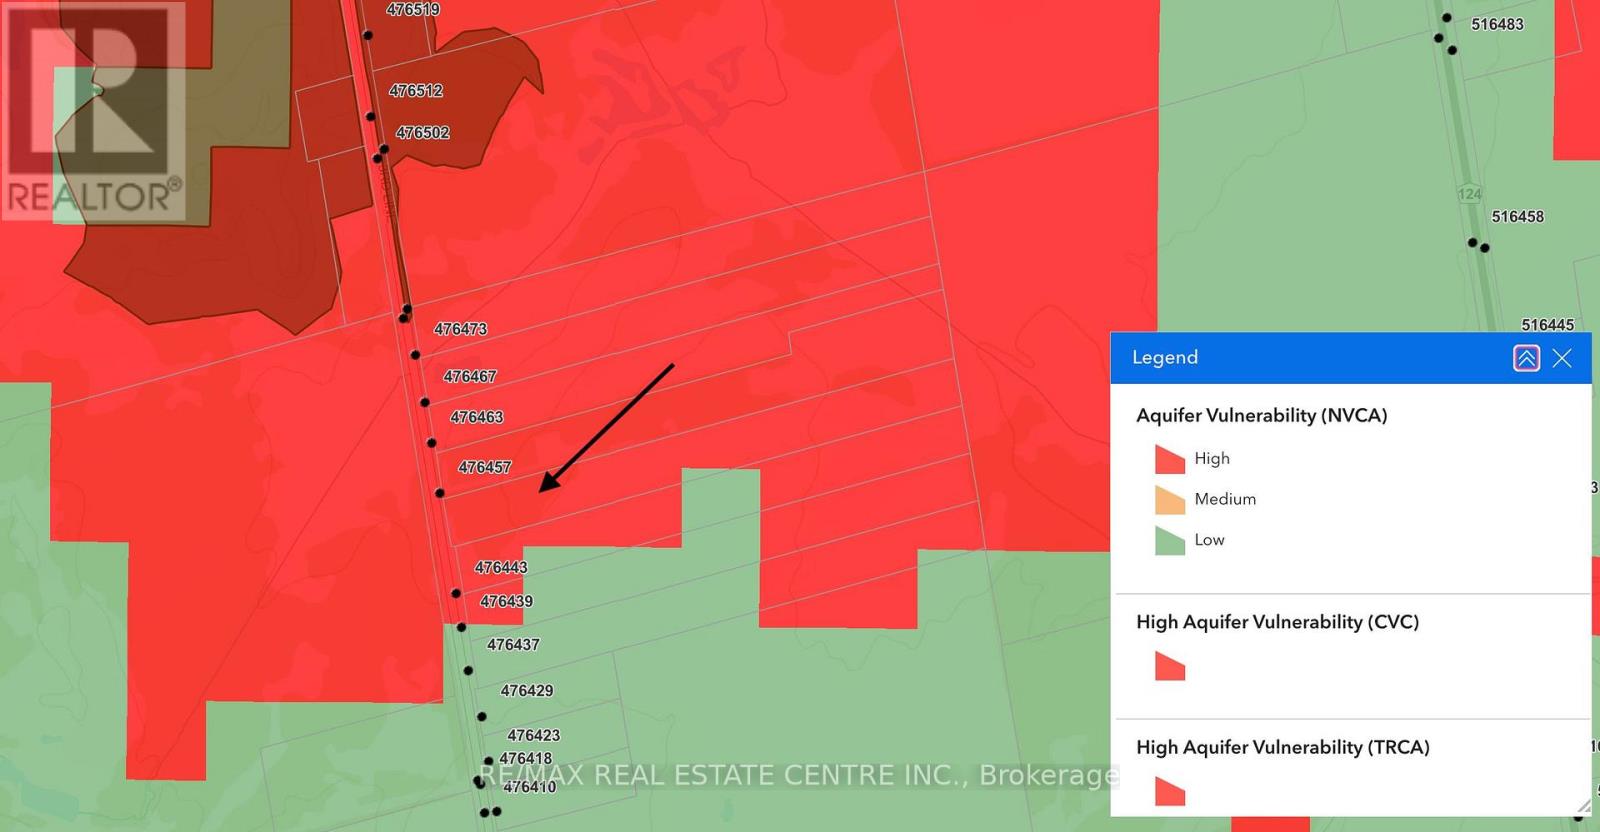Click the Low vulnerability green swatch

coord(1169,541)
